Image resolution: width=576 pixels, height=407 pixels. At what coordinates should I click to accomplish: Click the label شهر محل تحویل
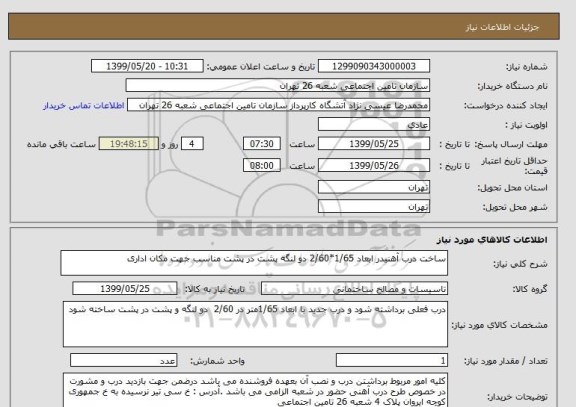515,207
